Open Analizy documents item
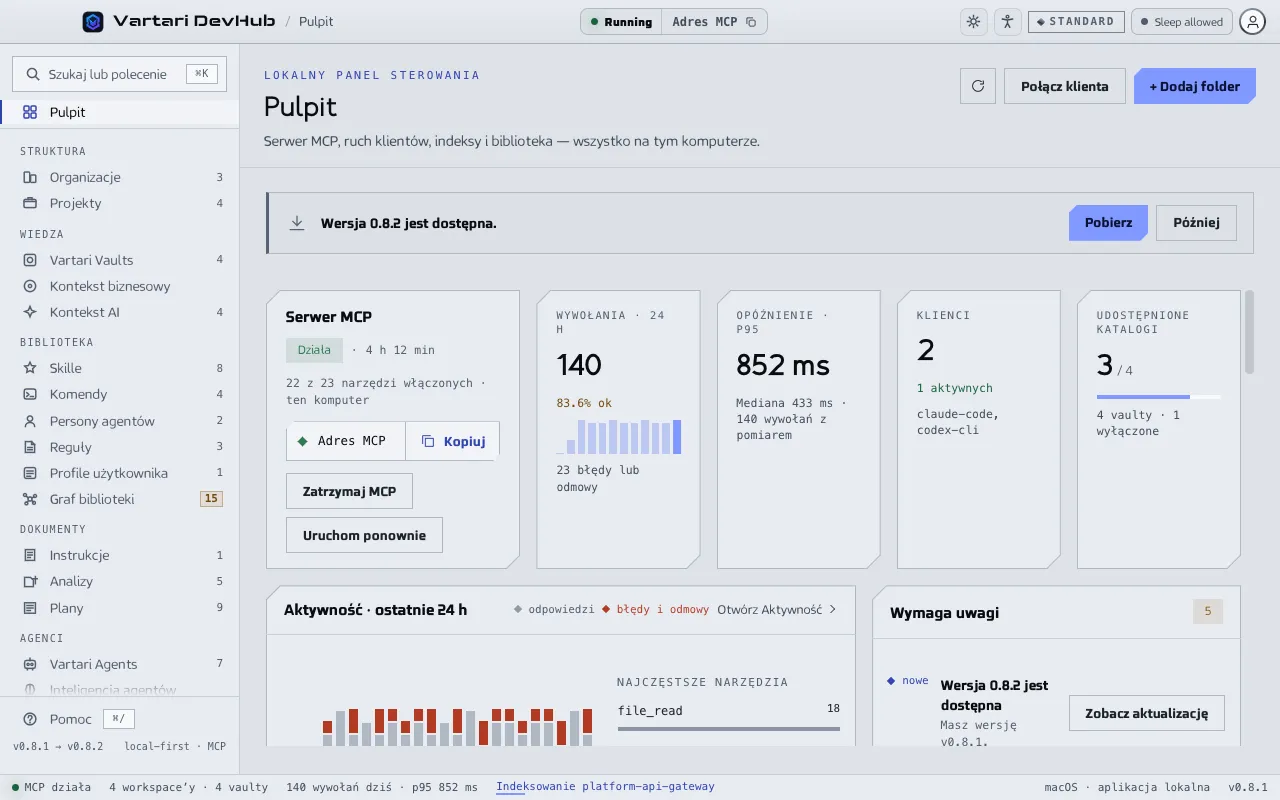This screenshot has width=1280, height=800. tap(120, 581)
